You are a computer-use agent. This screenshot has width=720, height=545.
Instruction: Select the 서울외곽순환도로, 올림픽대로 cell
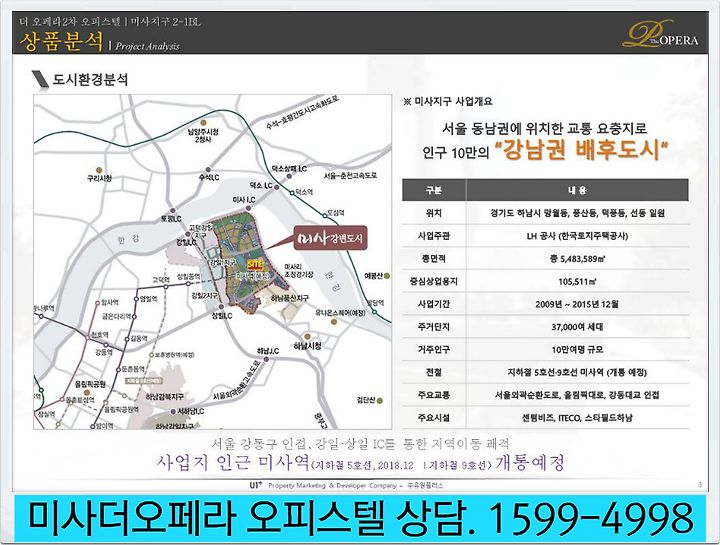pos(577,395)
